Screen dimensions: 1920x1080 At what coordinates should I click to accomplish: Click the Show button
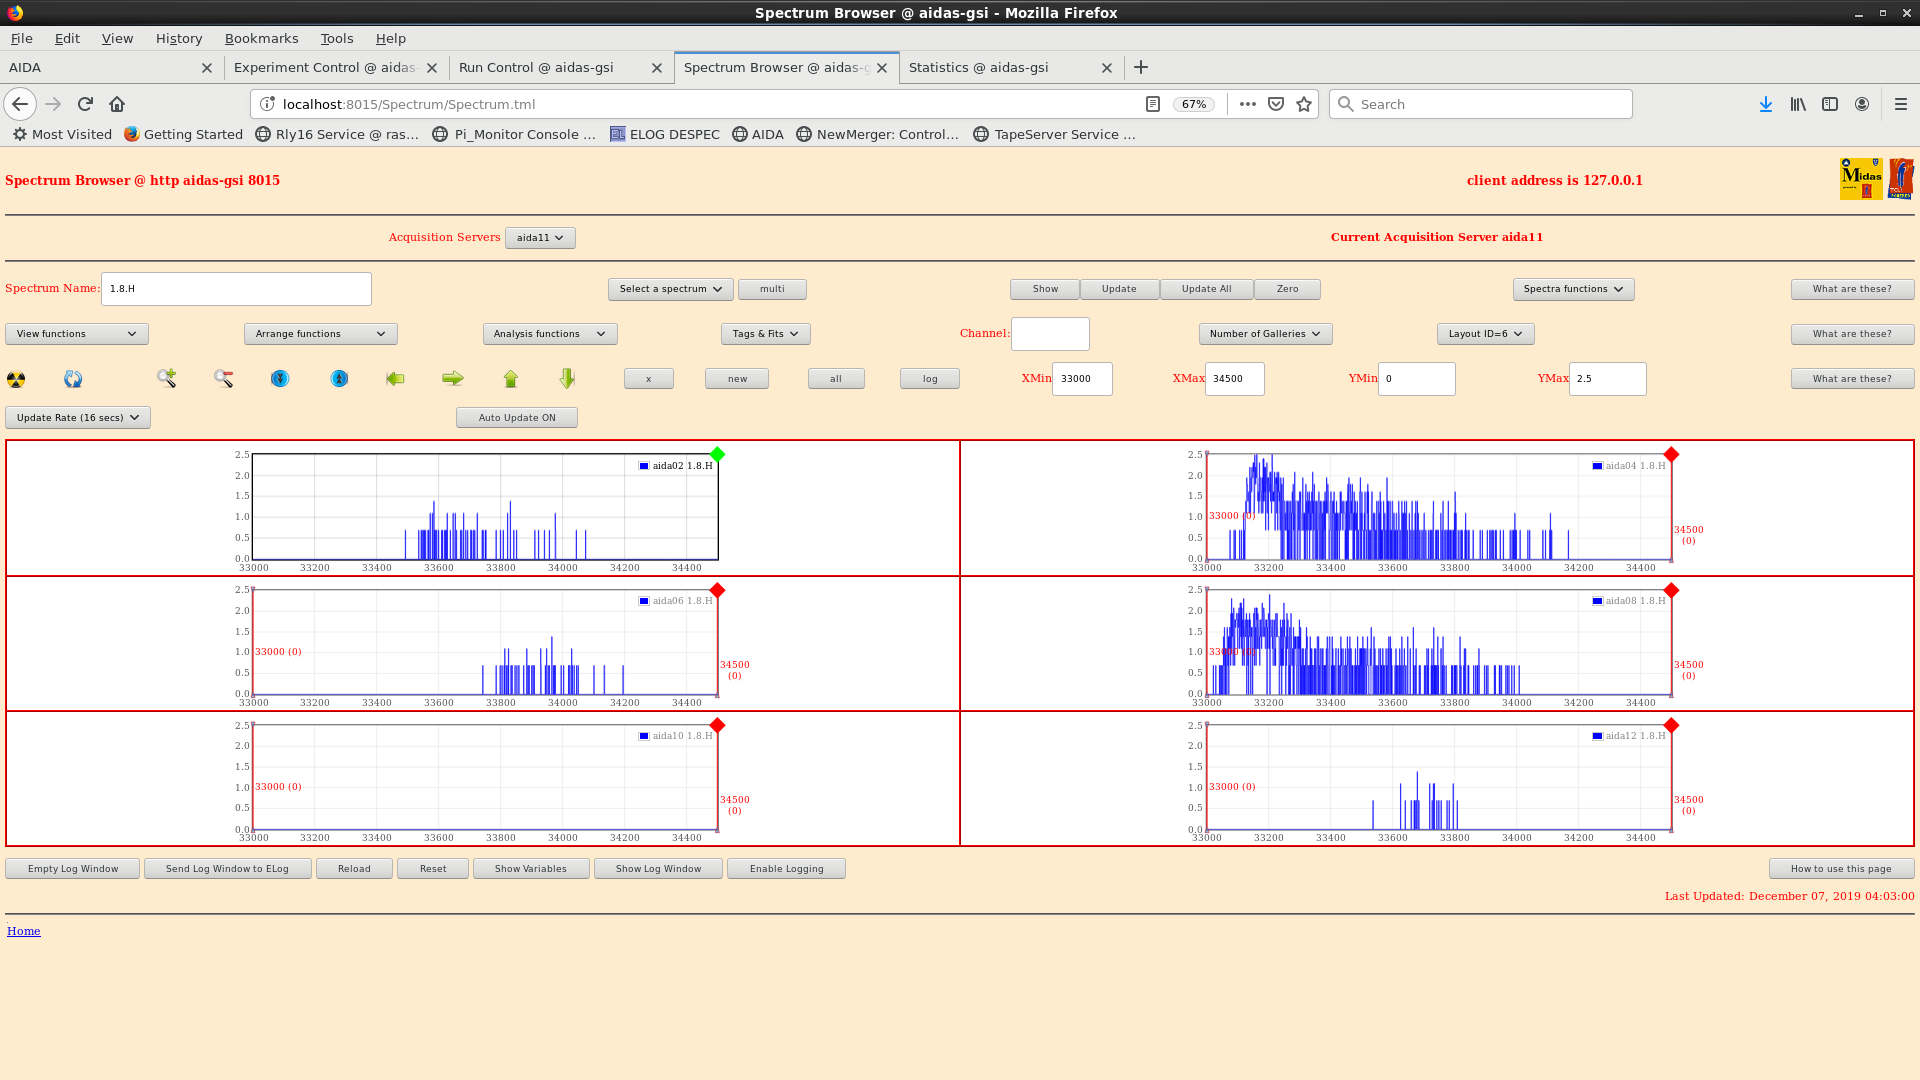coord(1045,289)
